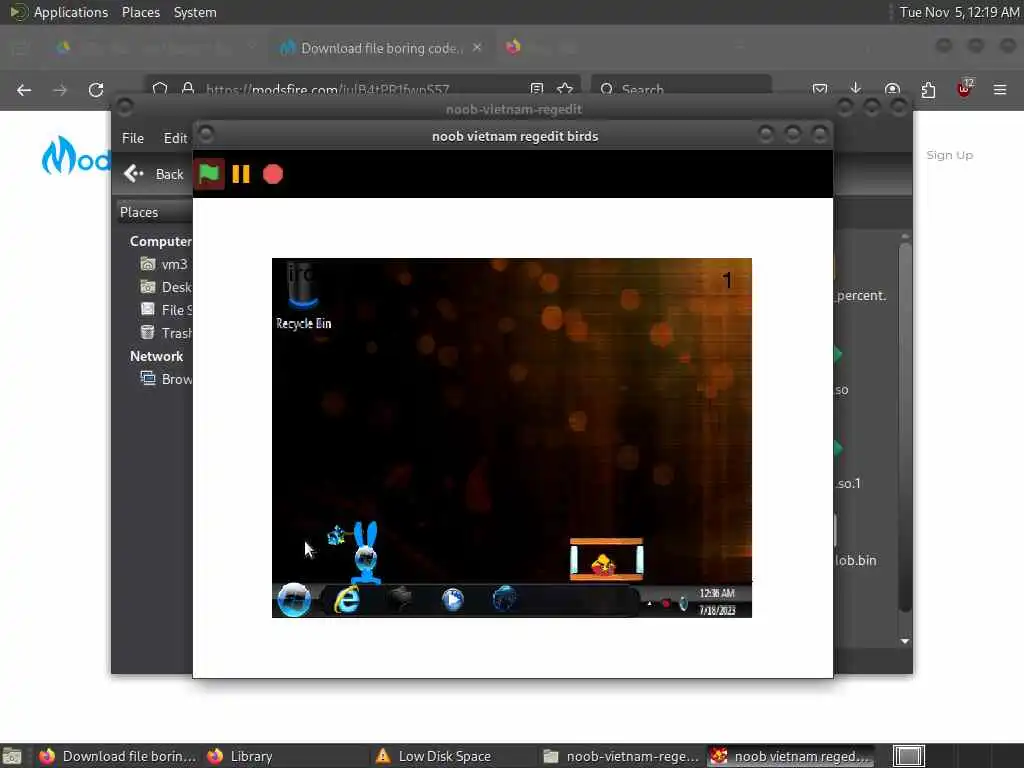Click the clock in top panel
The width and height of the screenshot is (1024, 768).
[x=959, y=12]
